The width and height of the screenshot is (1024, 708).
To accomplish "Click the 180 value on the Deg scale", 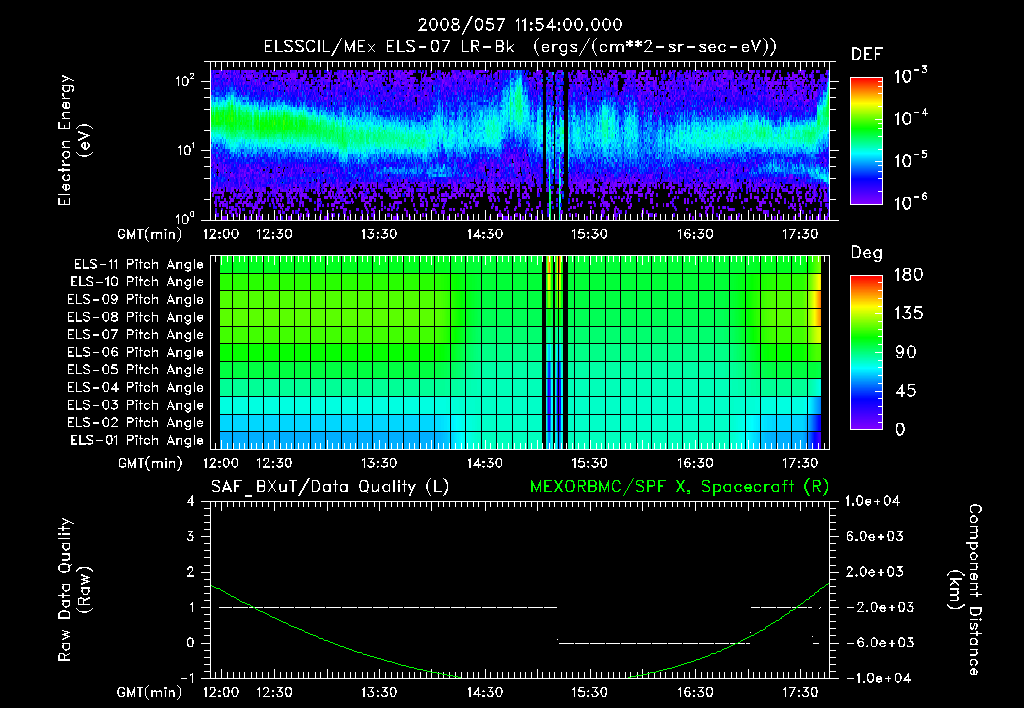I will click(x=908, y=275).
